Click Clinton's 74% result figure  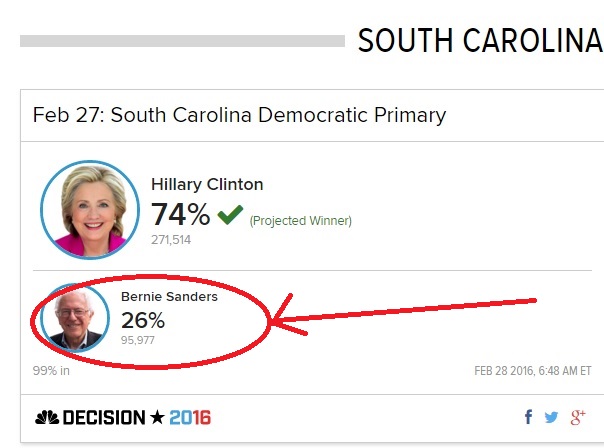(181, 214)
